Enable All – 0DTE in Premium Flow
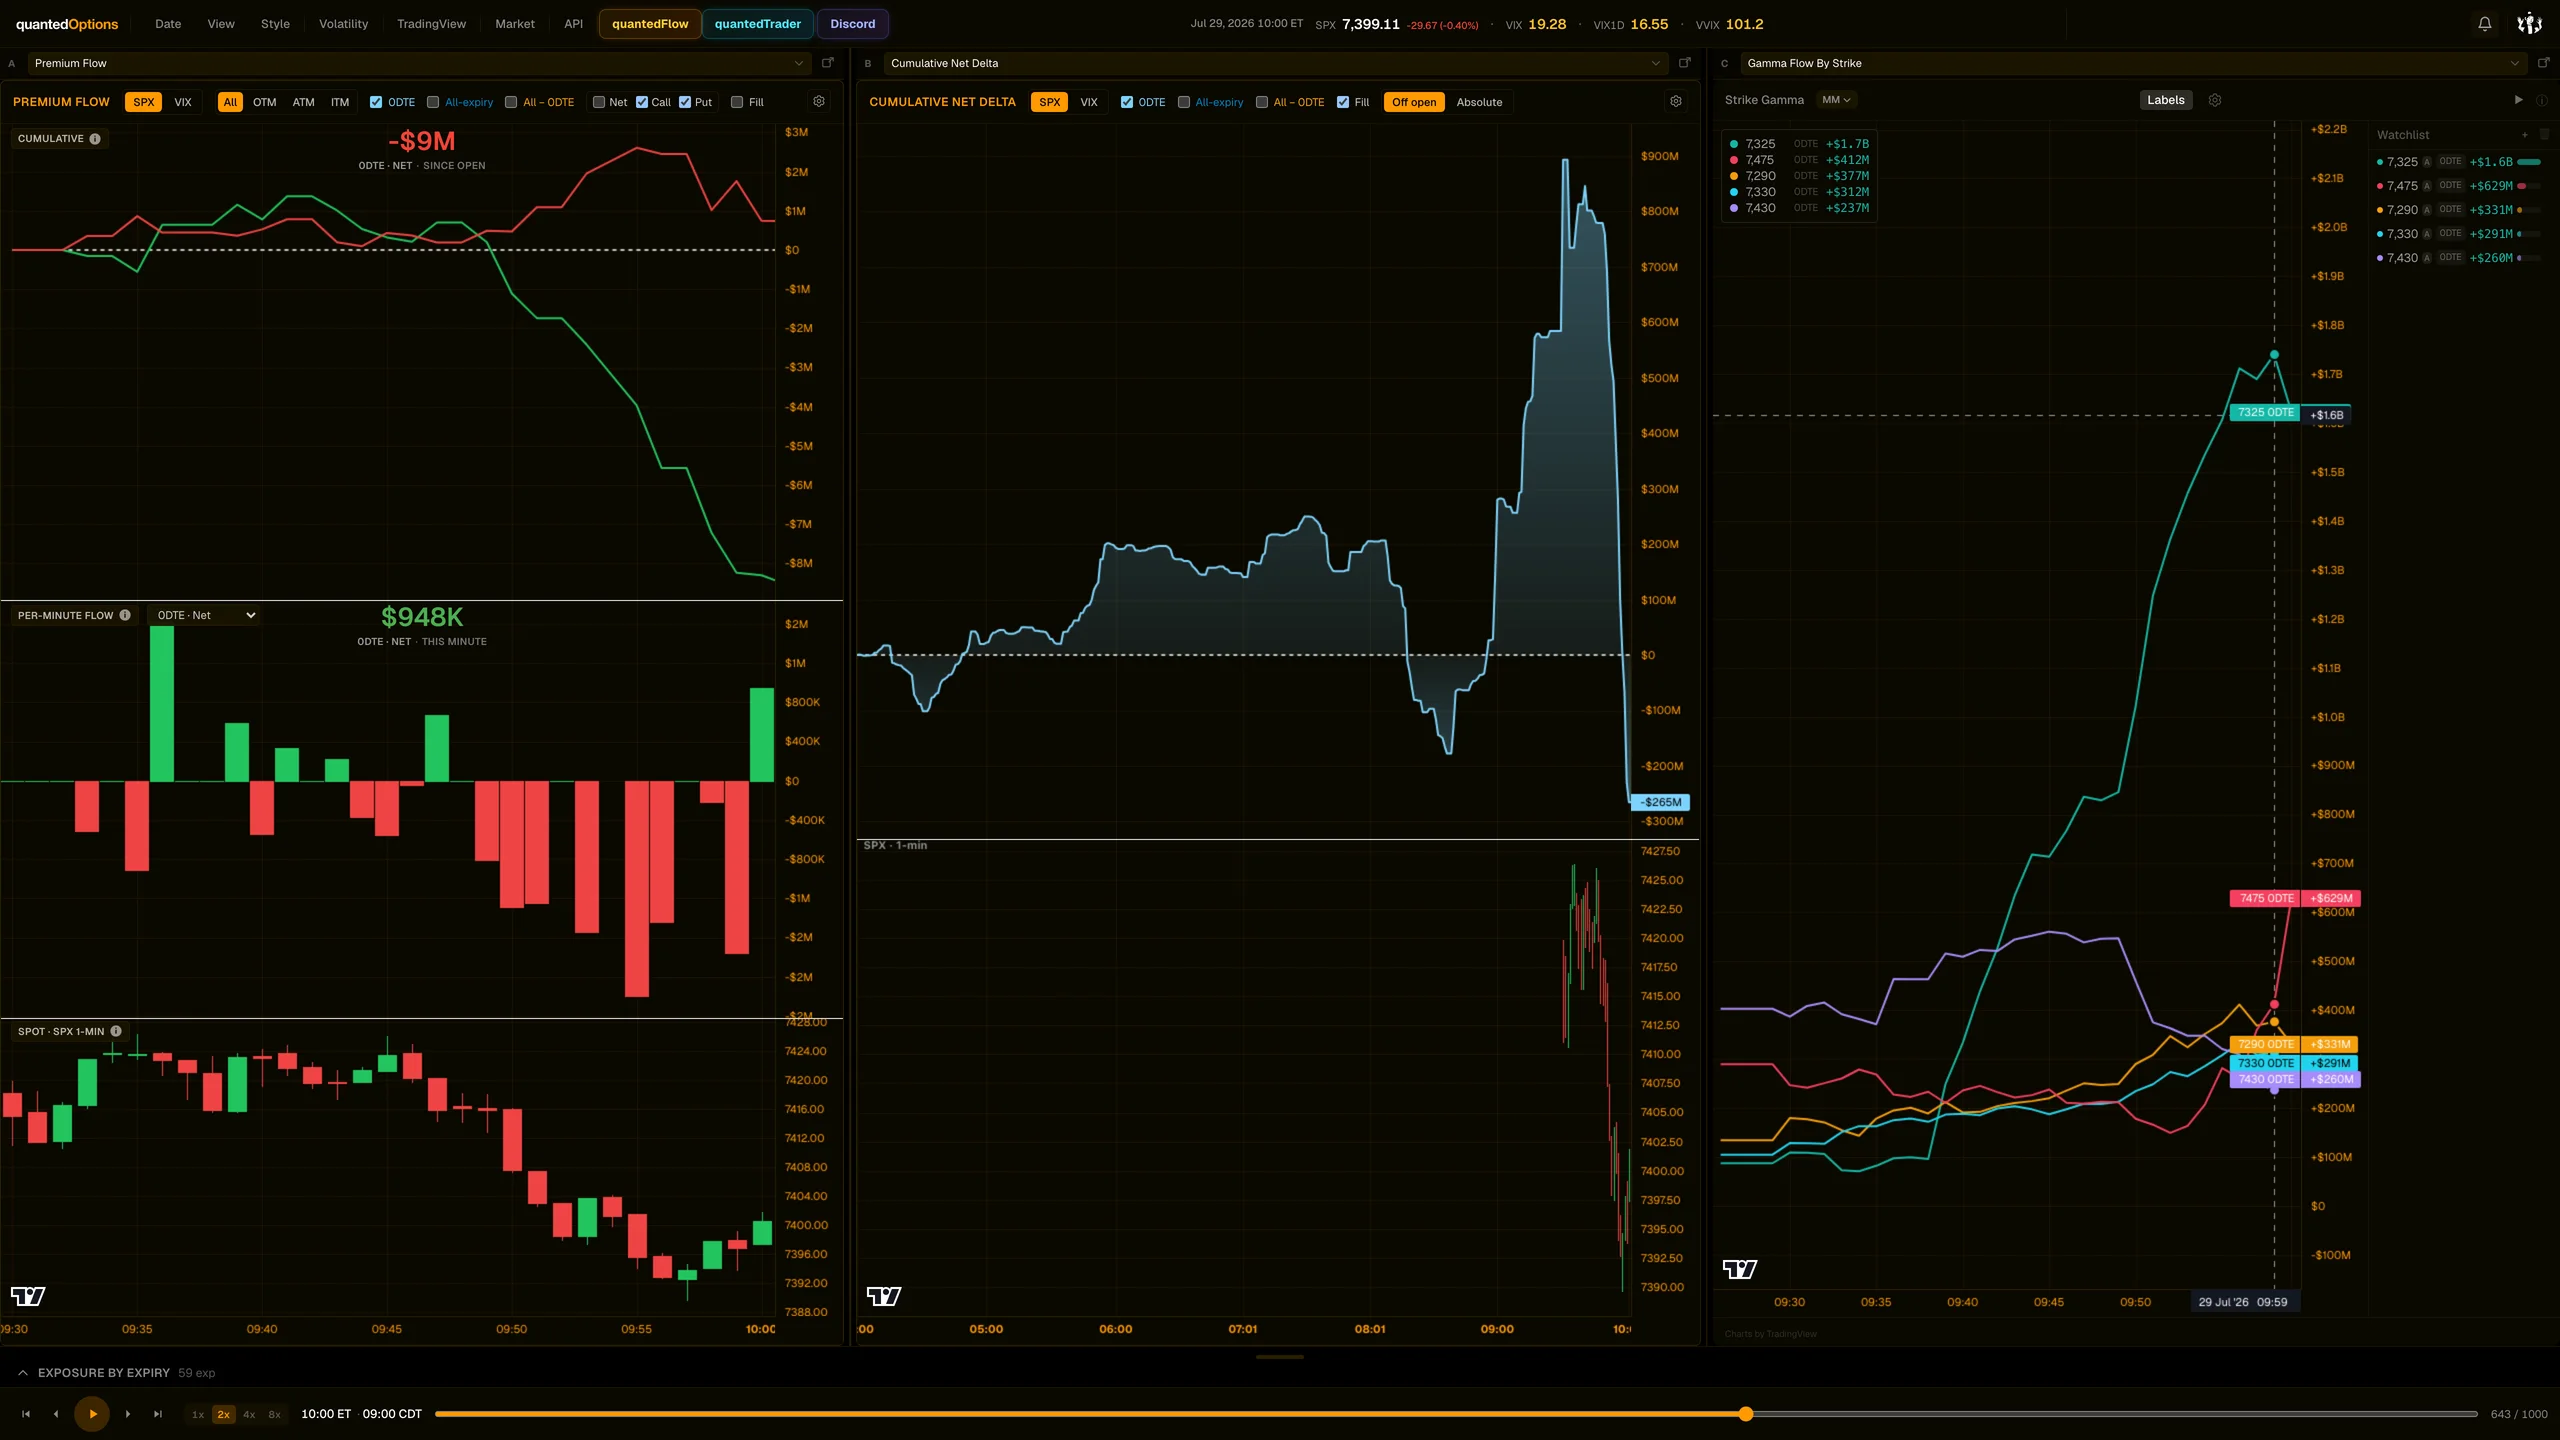Image resolution: width=2560 pixels, height=1440 pixels. (x=511, y=102)
